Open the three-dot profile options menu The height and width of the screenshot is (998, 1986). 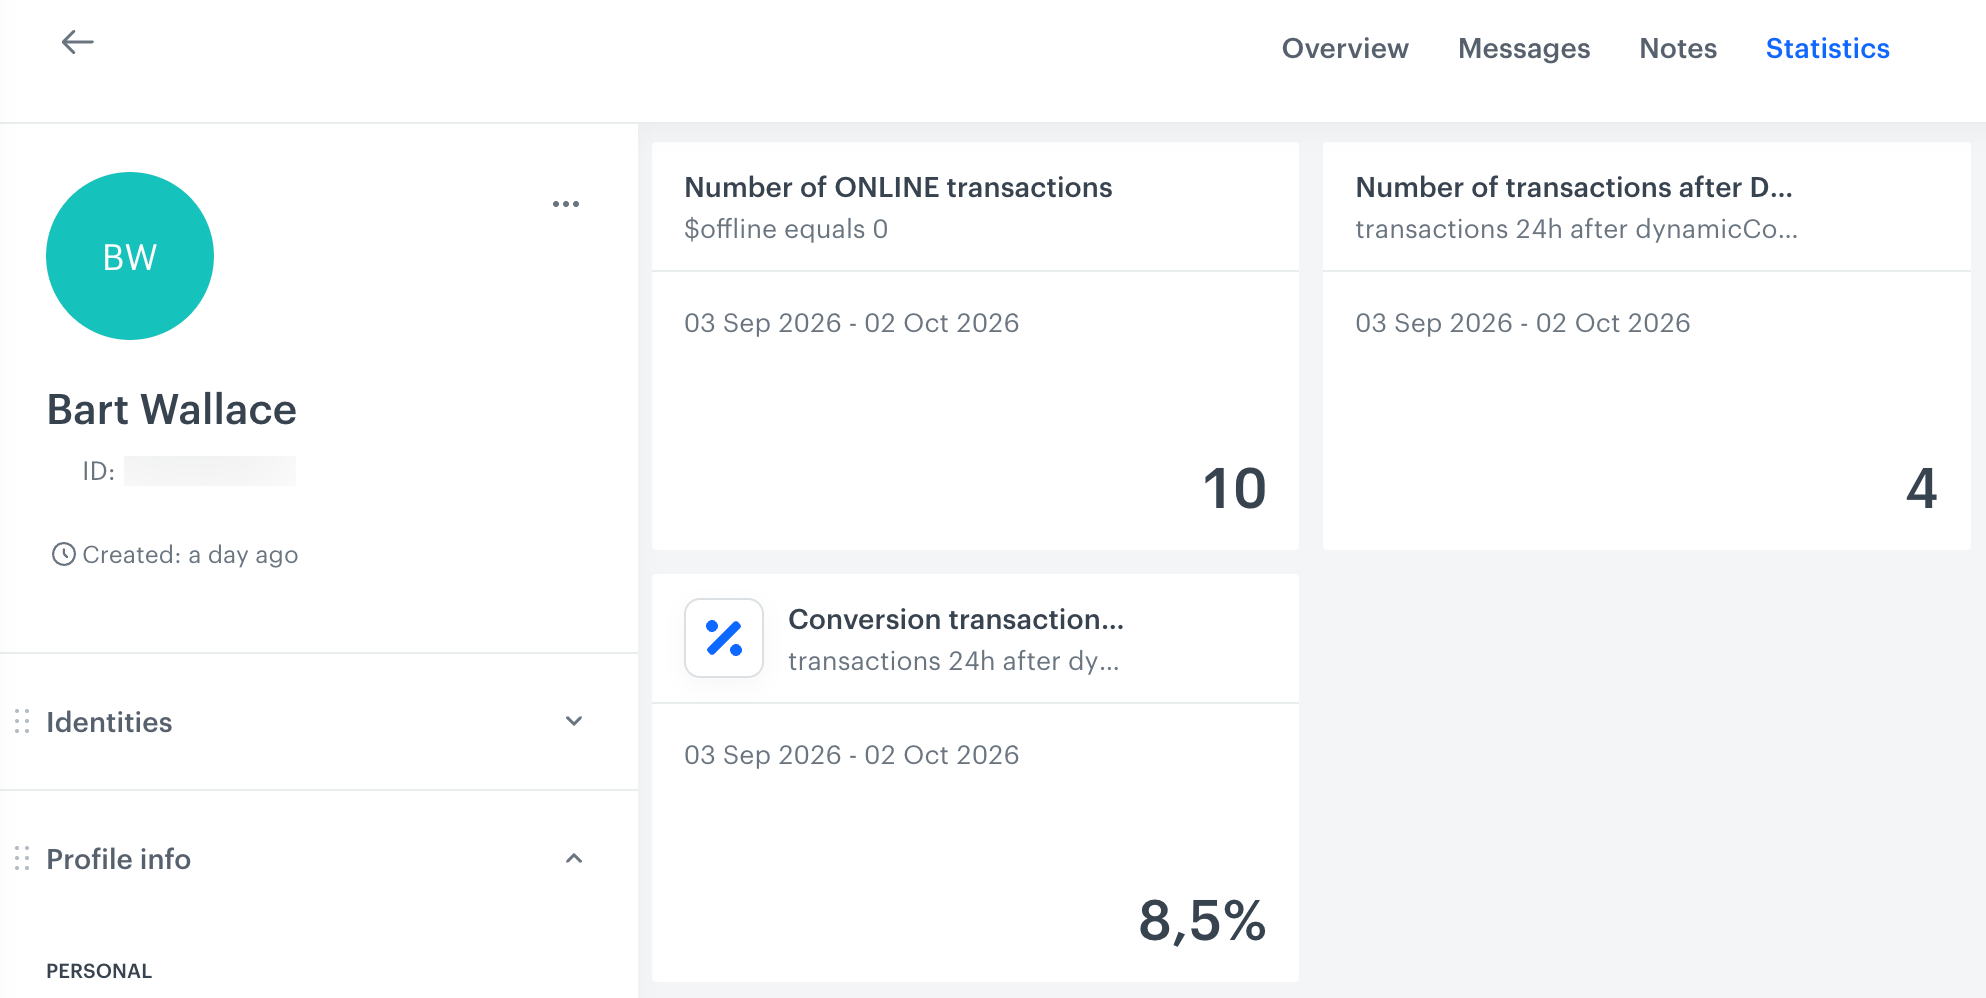[x=566, y=204]
